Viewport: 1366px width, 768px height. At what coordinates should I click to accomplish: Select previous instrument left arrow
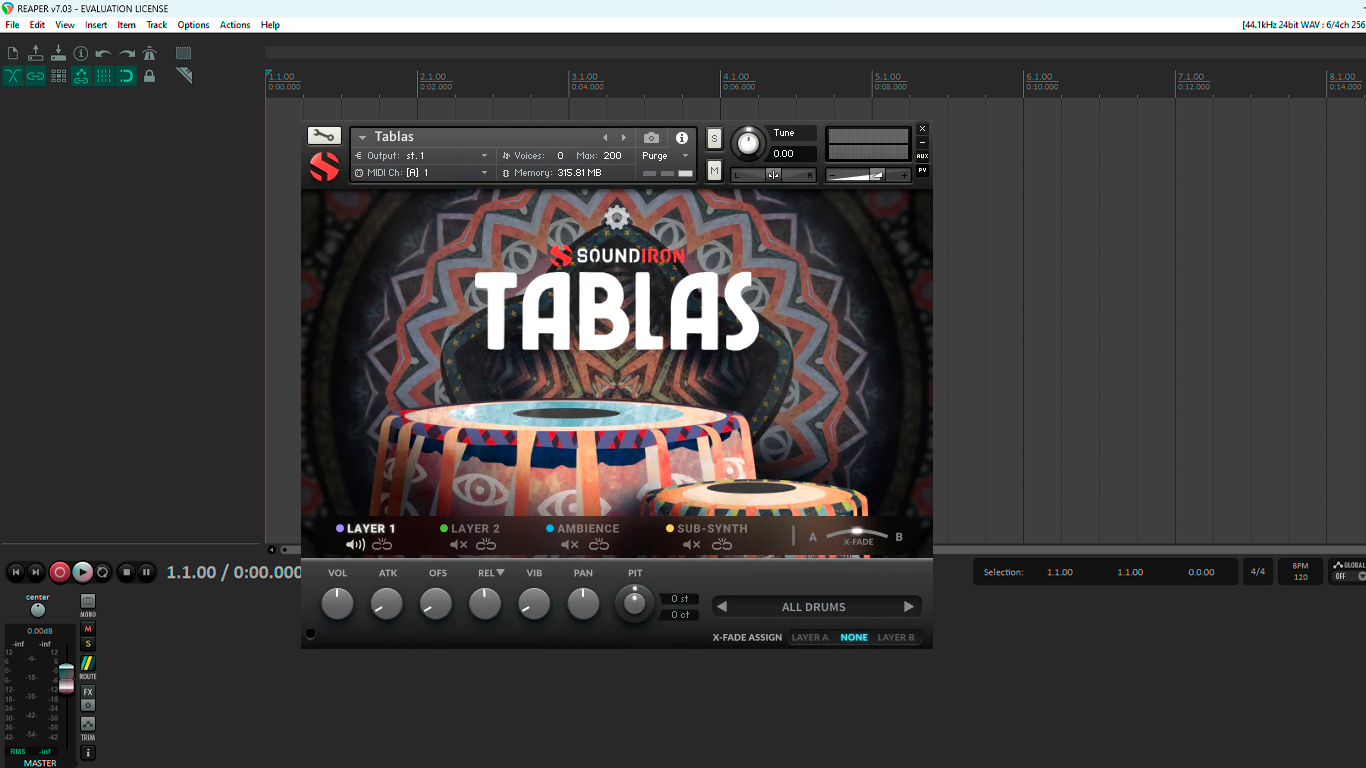tap(605, 138)
